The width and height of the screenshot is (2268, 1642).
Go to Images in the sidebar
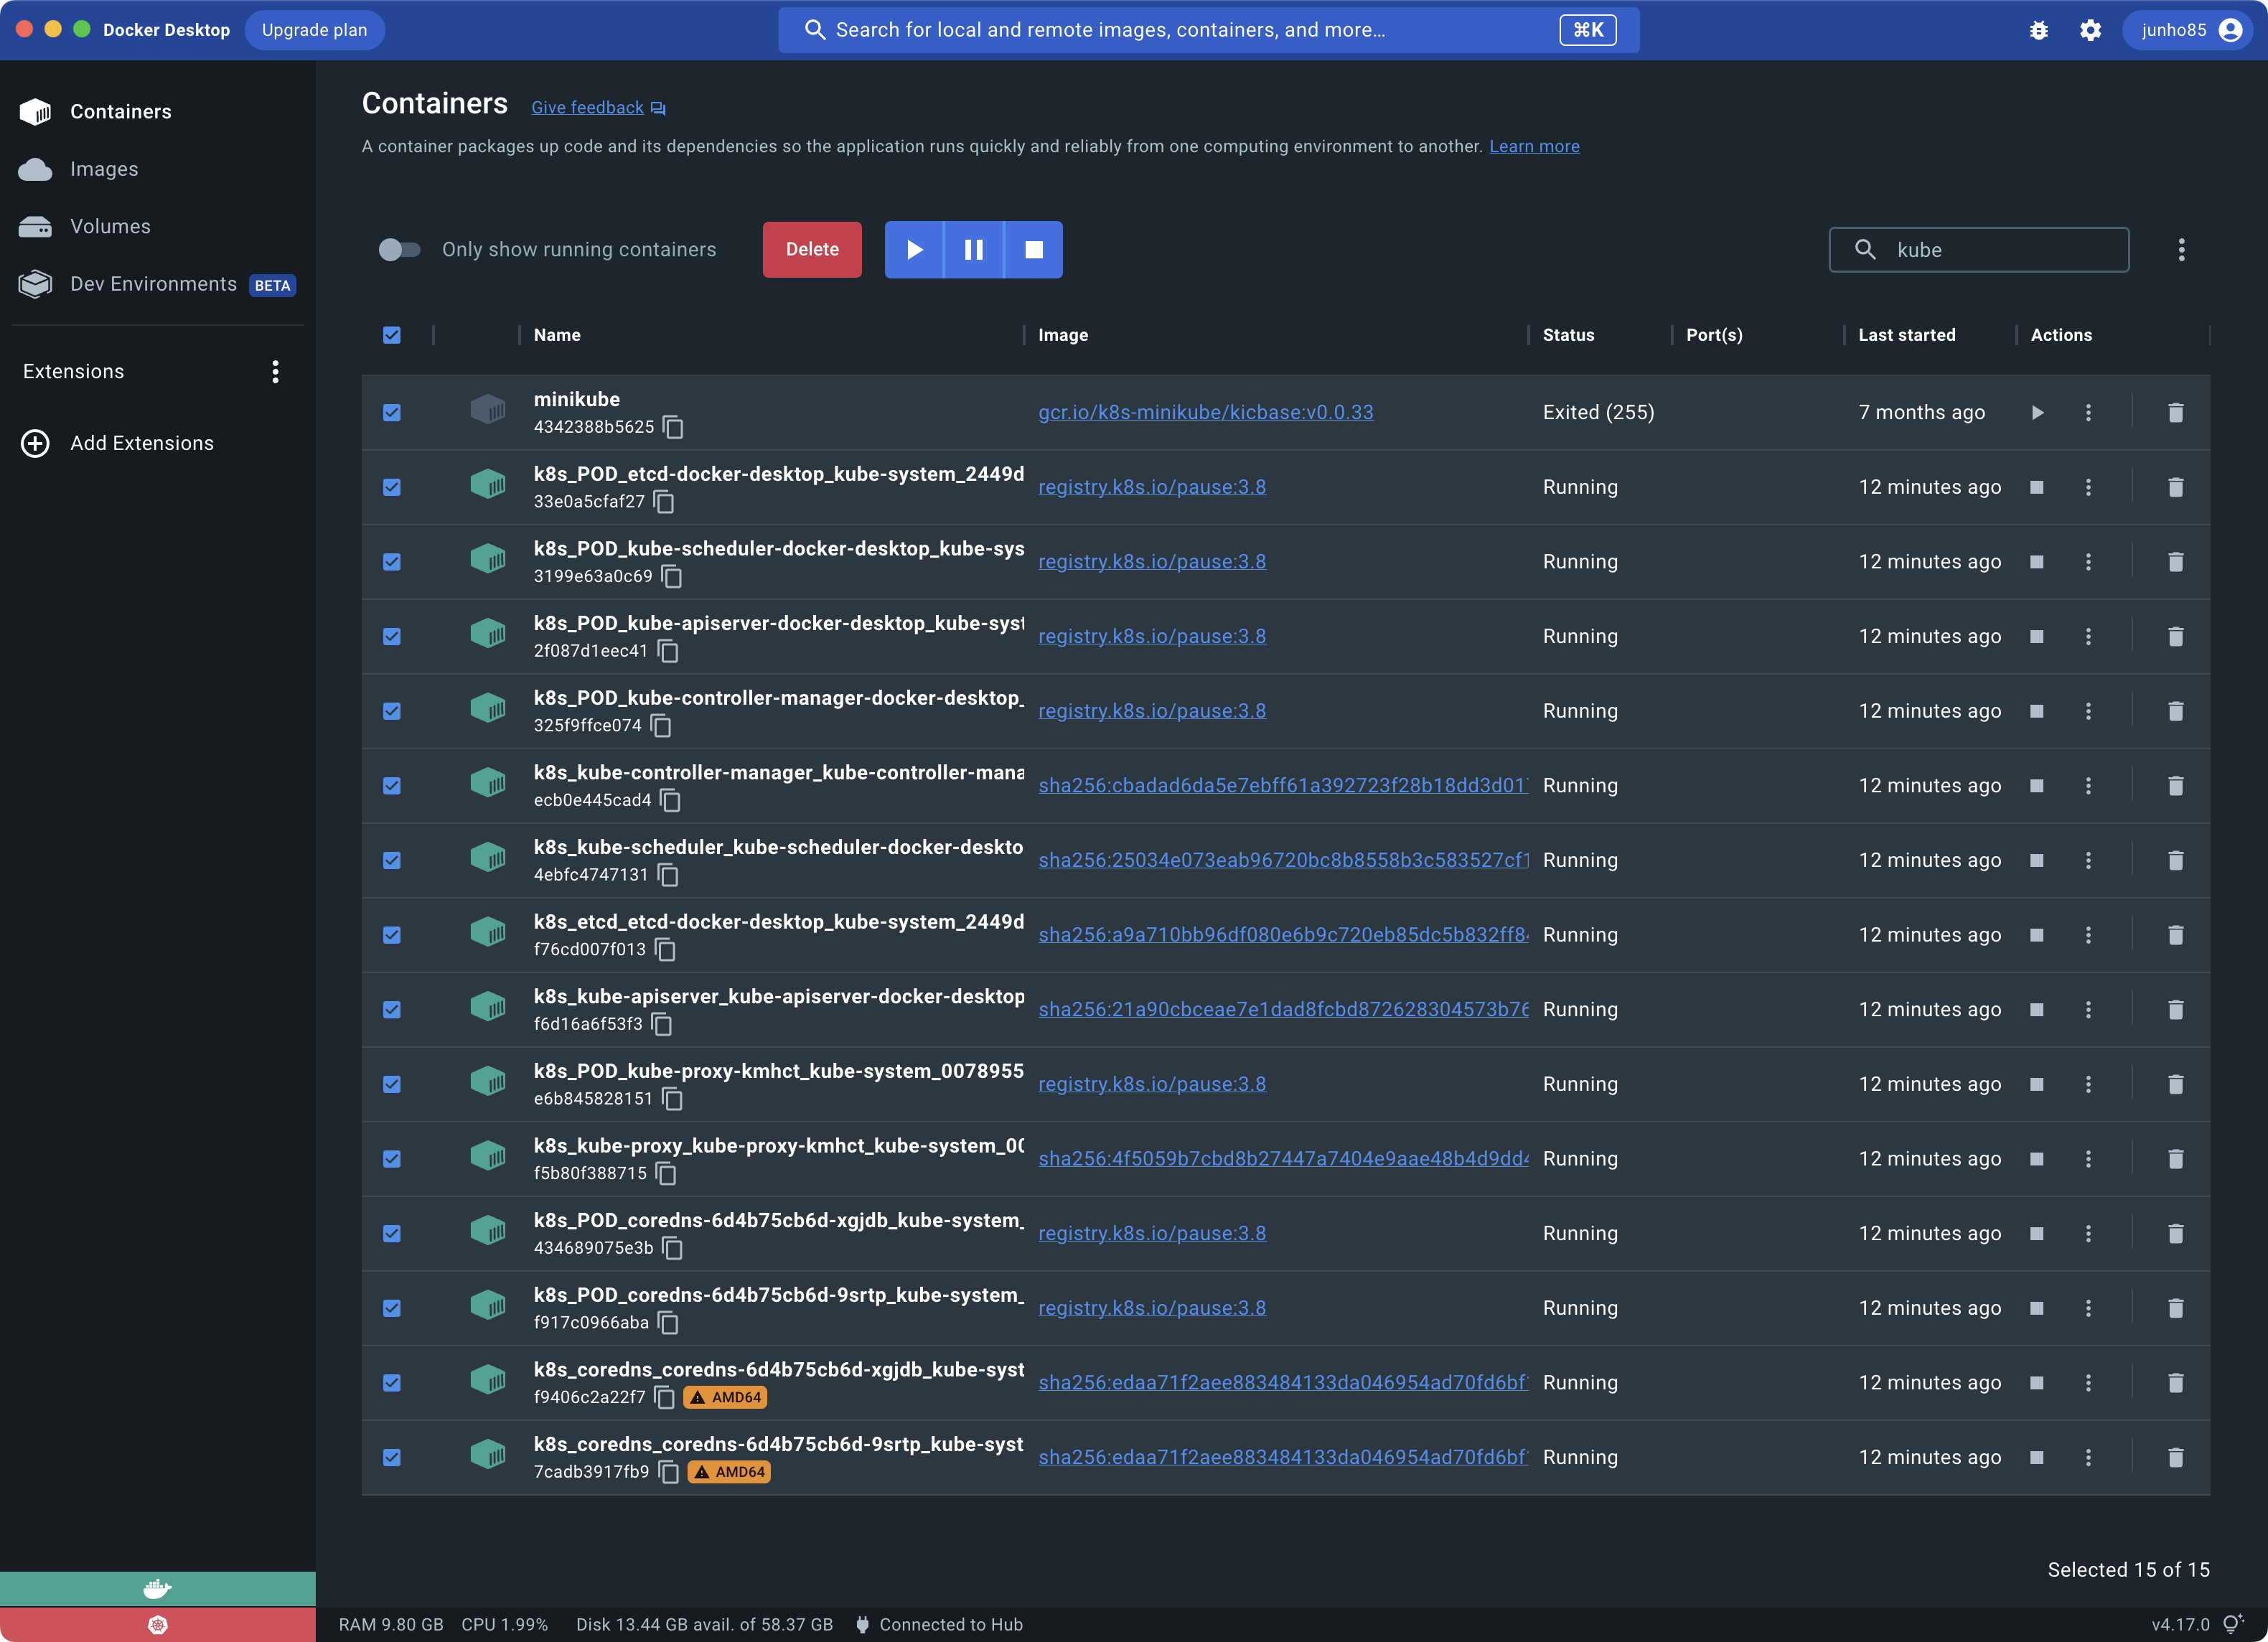104,169
